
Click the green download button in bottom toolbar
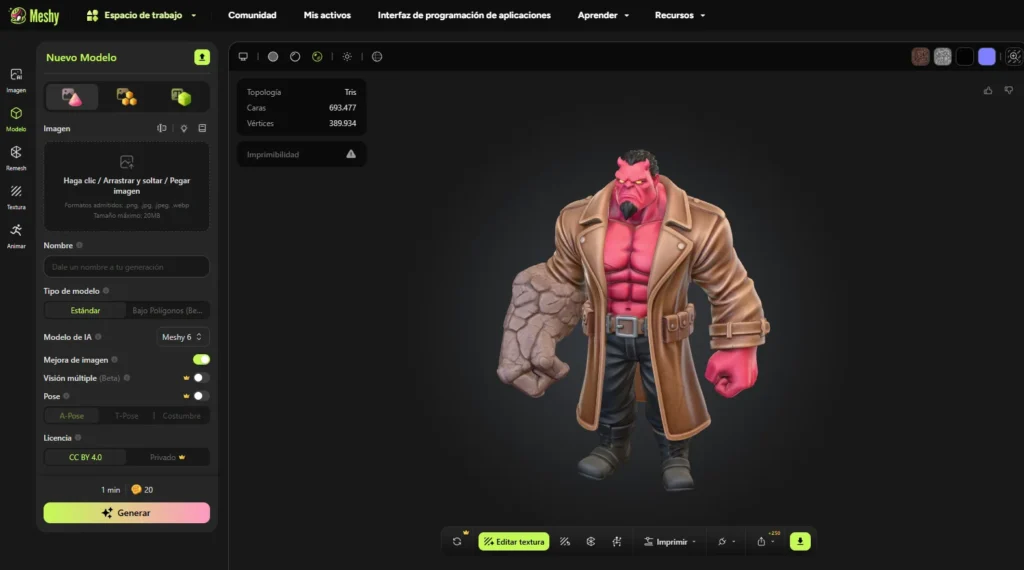tap(800, 541)
